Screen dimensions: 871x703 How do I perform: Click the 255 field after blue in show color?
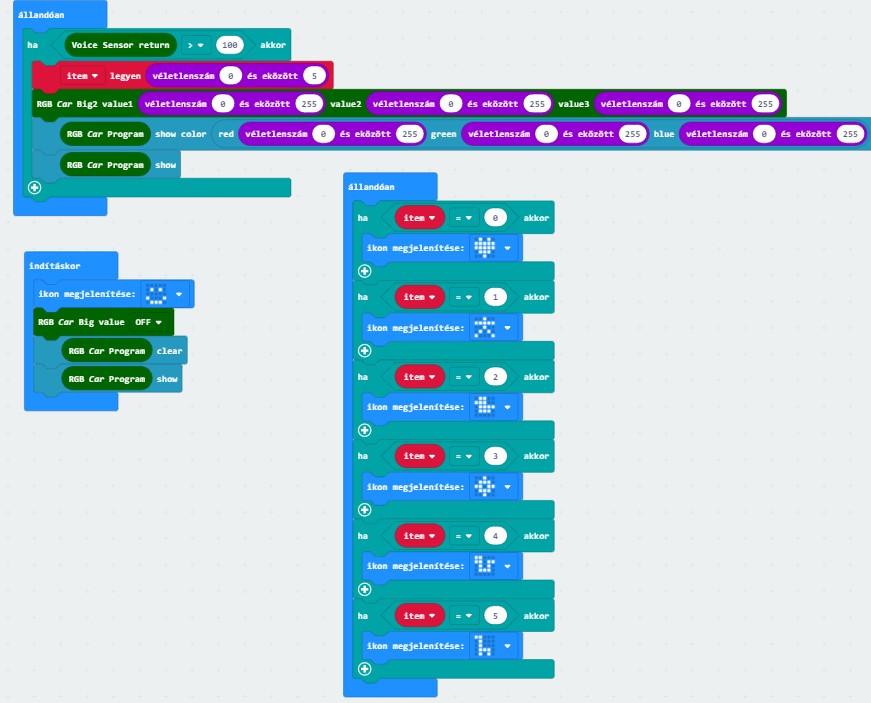tap(851, 134)
